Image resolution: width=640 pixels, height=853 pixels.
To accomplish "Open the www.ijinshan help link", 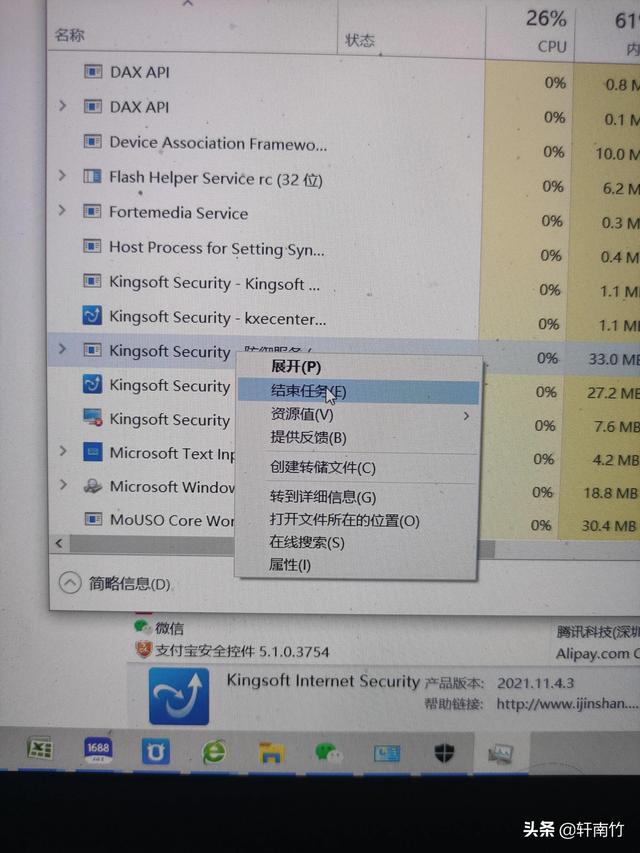I will point(567,704).
